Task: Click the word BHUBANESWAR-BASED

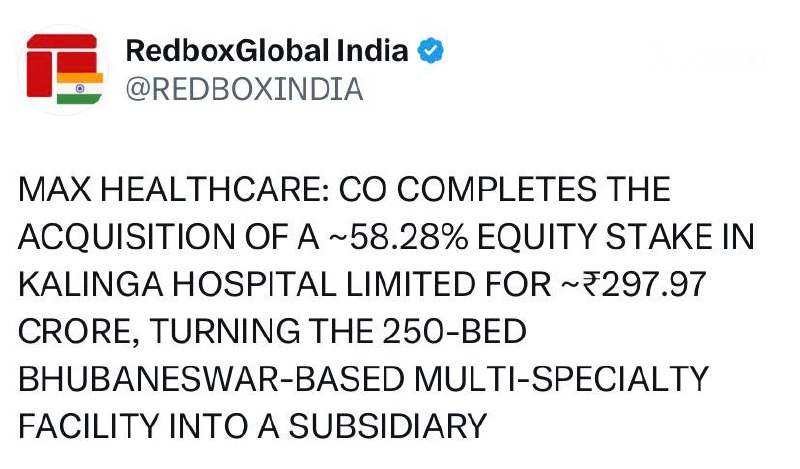Action: click(x=211, y=379)
